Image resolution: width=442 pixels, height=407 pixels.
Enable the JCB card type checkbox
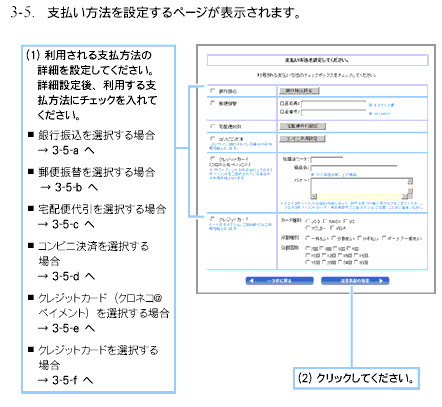coord(308,221)
